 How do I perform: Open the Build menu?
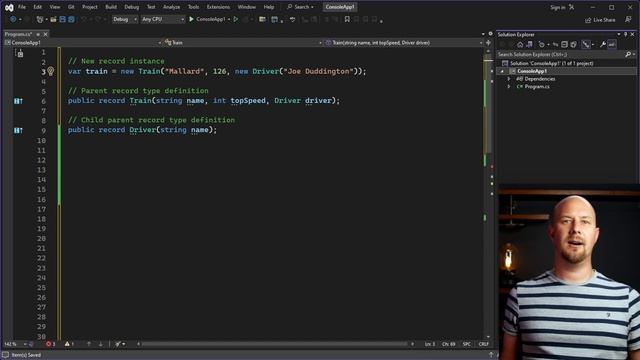[111, 7]
